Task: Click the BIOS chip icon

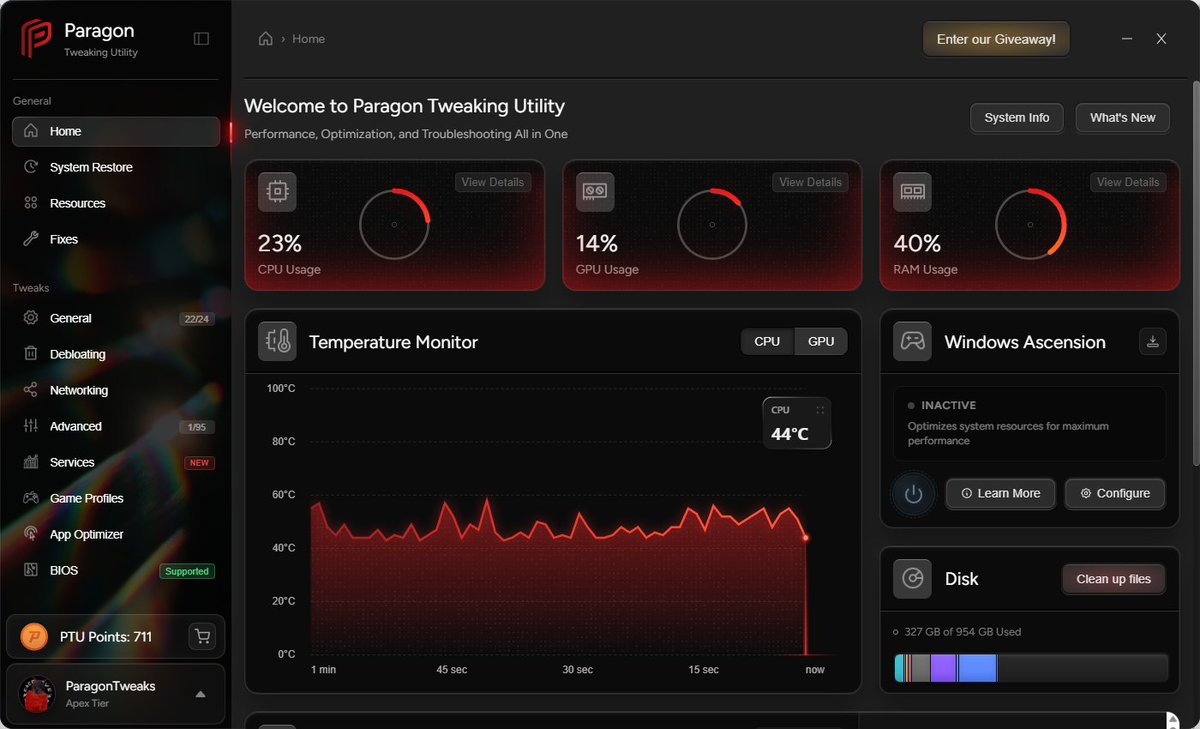Action: (x=30, y=570)
